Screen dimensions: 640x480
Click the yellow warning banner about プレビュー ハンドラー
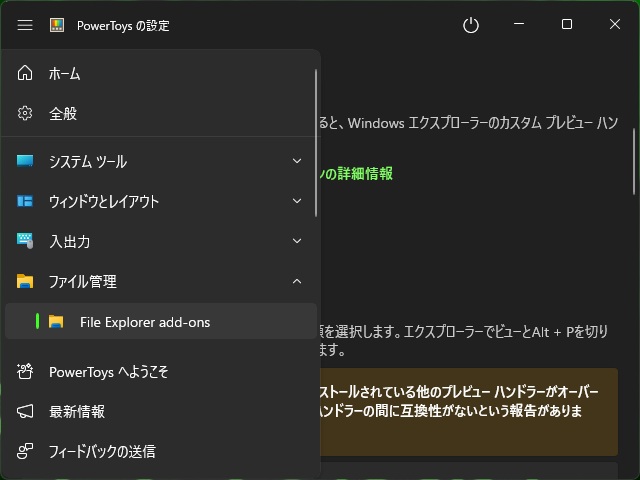click(469, 412)
